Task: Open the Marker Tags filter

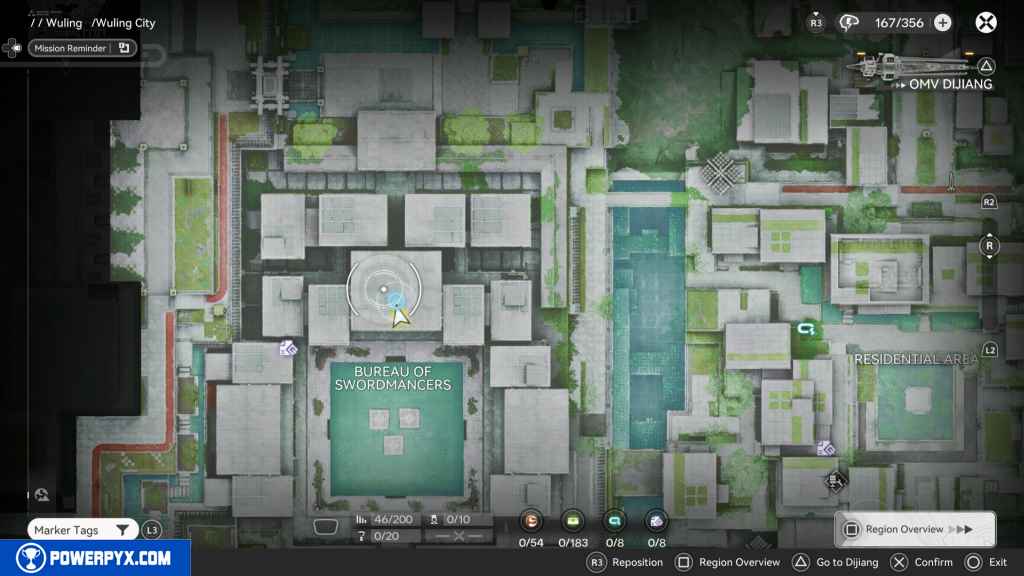Action: [x=81, y=530]
